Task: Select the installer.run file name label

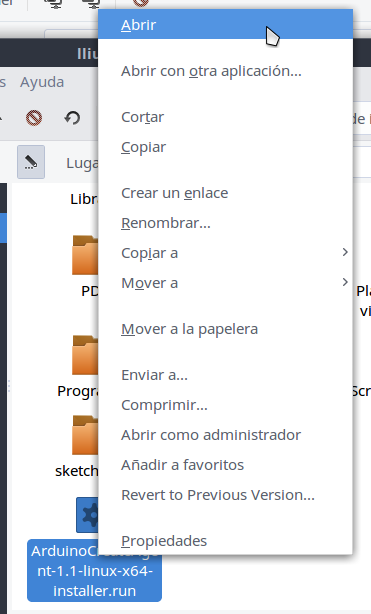Action: [x=94, y=571]
